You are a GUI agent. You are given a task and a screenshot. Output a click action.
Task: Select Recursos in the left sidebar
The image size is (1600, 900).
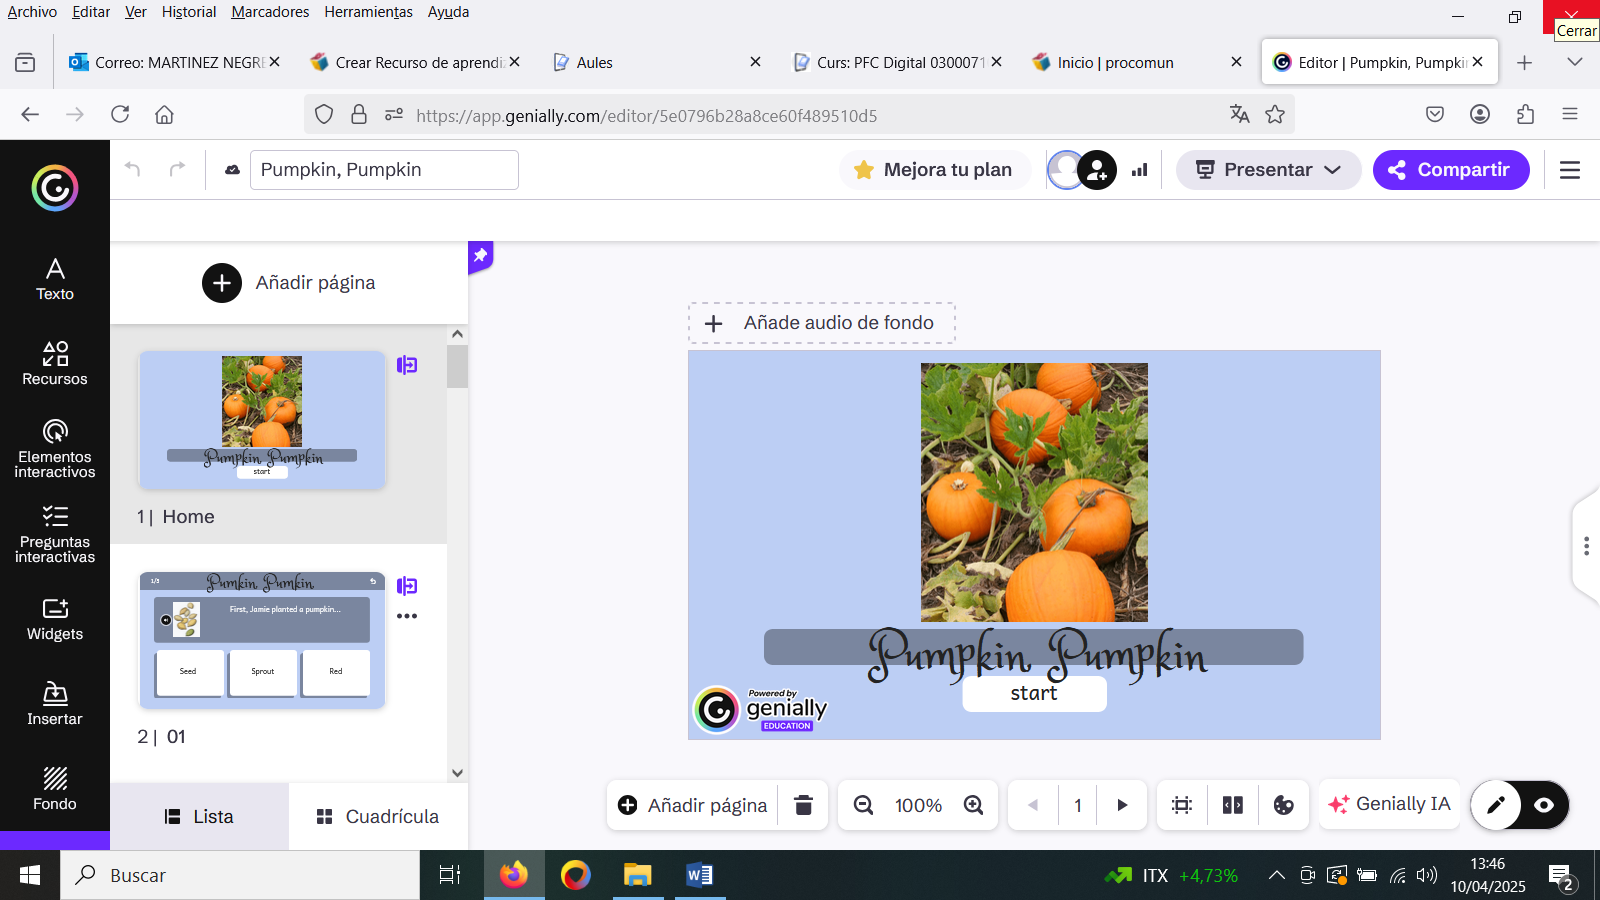point(54,362)
